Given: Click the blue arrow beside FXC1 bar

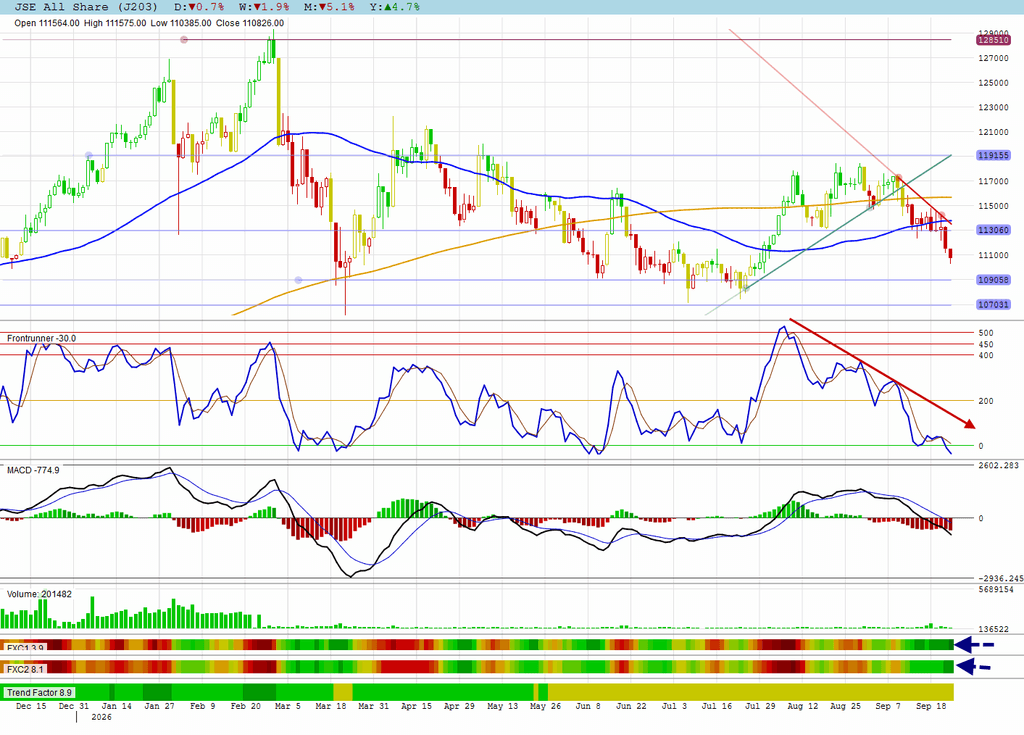Looking at the screenshot, I should click(x=974, y=645).
